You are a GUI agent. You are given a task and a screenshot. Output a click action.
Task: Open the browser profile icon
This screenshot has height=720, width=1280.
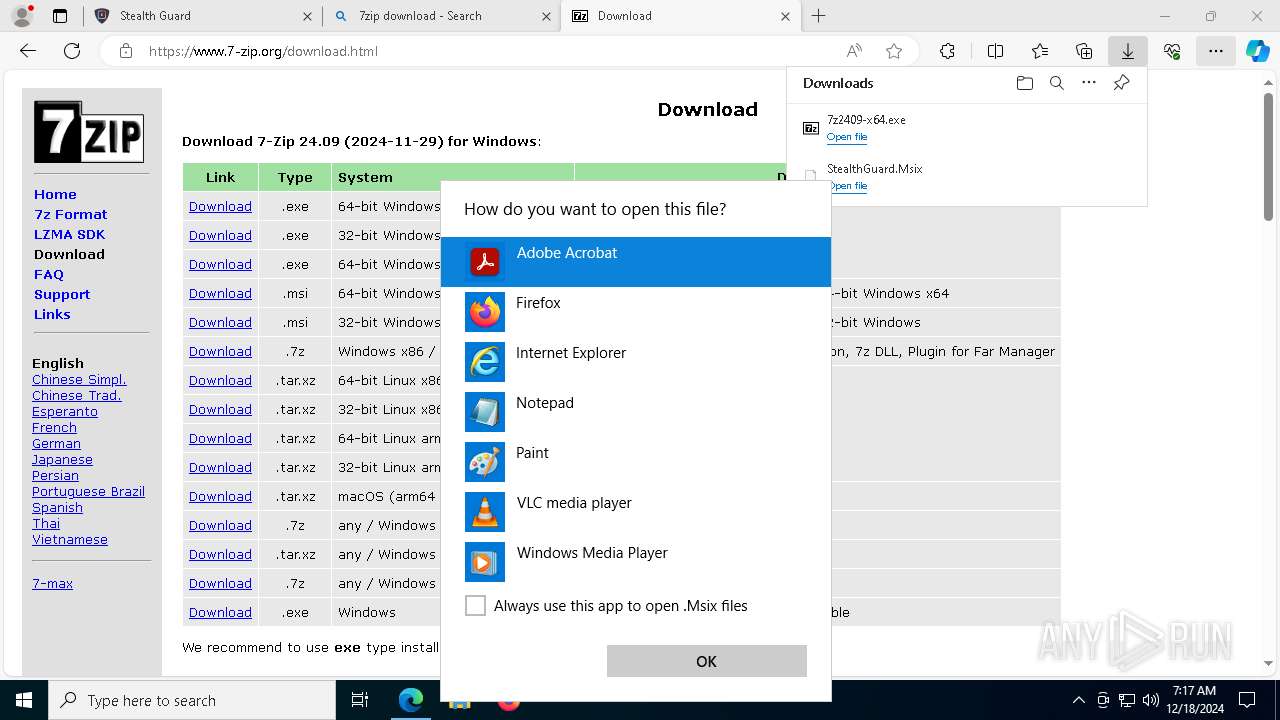pyautogui.click(x=22, y=16)
